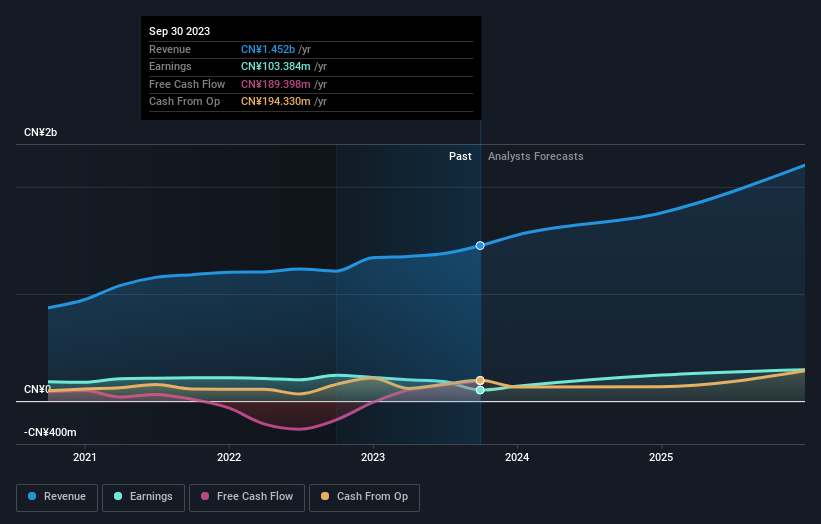Toggle the Earnings legend button
Viewport: 821px width, 524px height.
point(143,497)
